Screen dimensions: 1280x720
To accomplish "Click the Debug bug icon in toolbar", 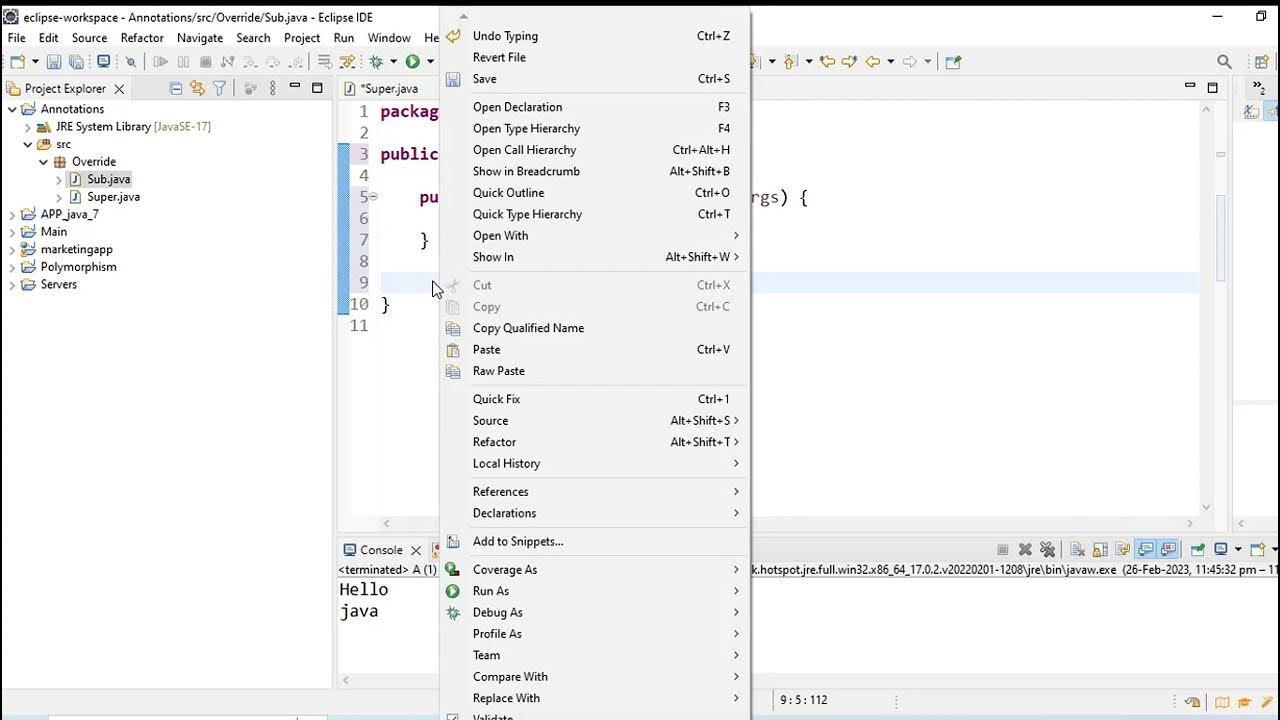I will tap(376, 62).
